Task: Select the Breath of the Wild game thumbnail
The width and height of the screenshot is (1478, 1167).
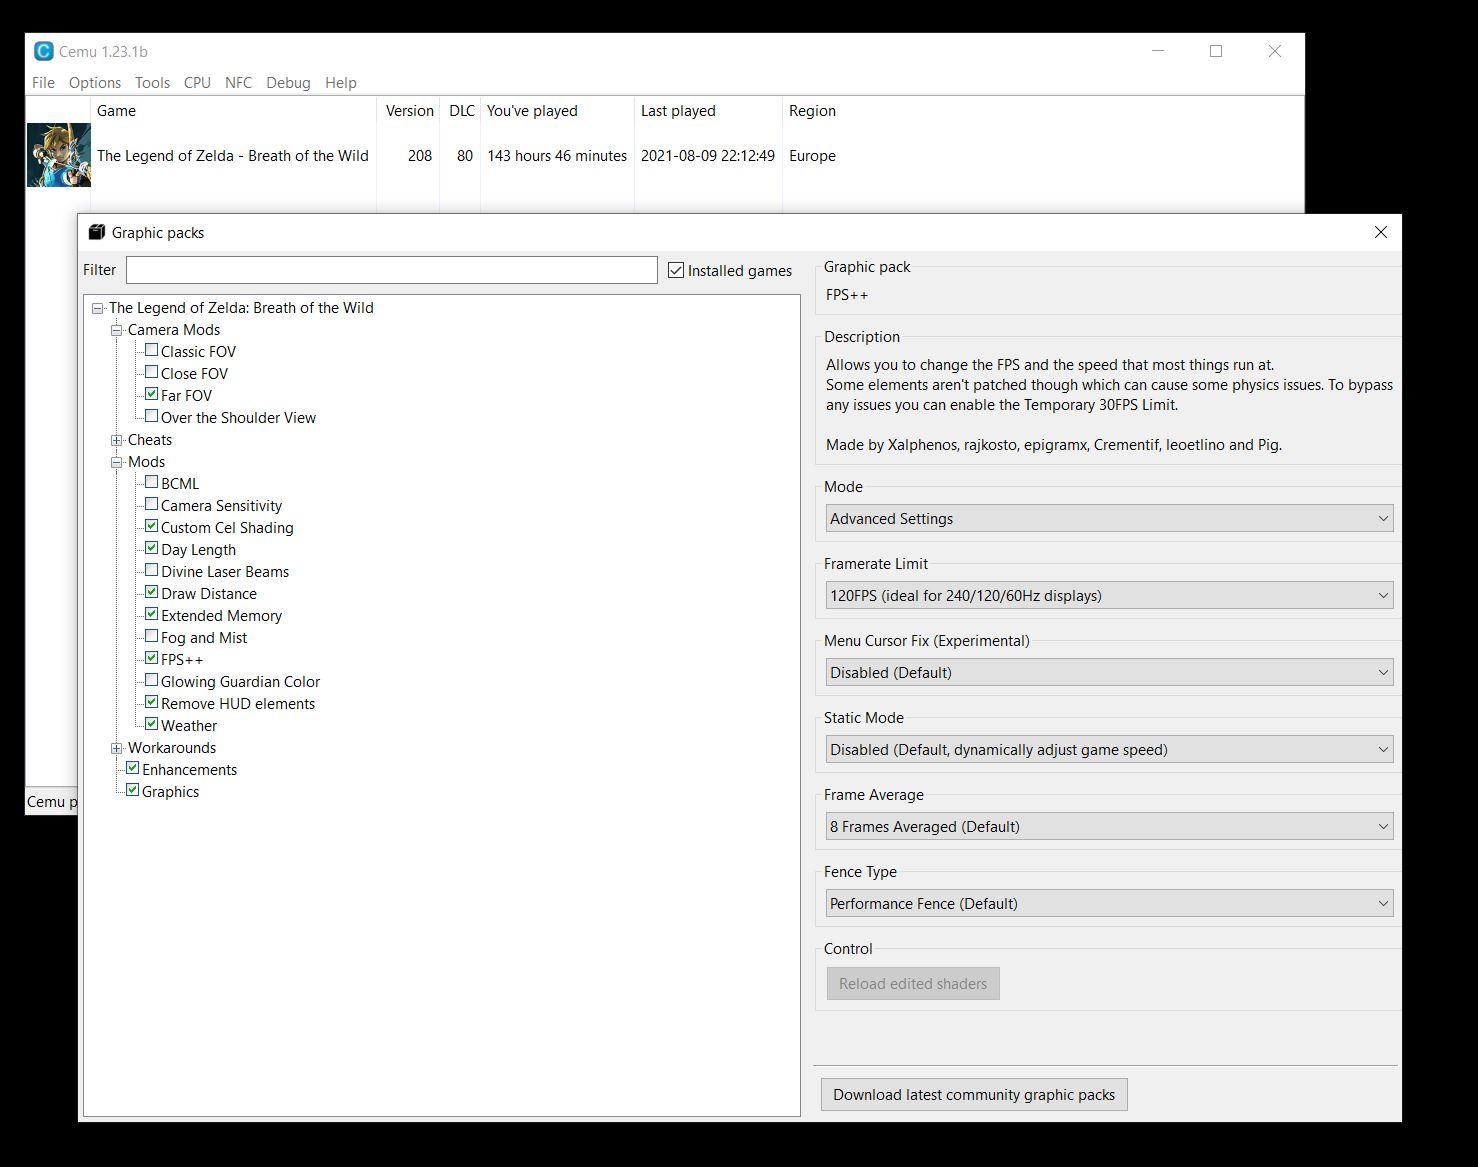Action: (x=58, y=155)
